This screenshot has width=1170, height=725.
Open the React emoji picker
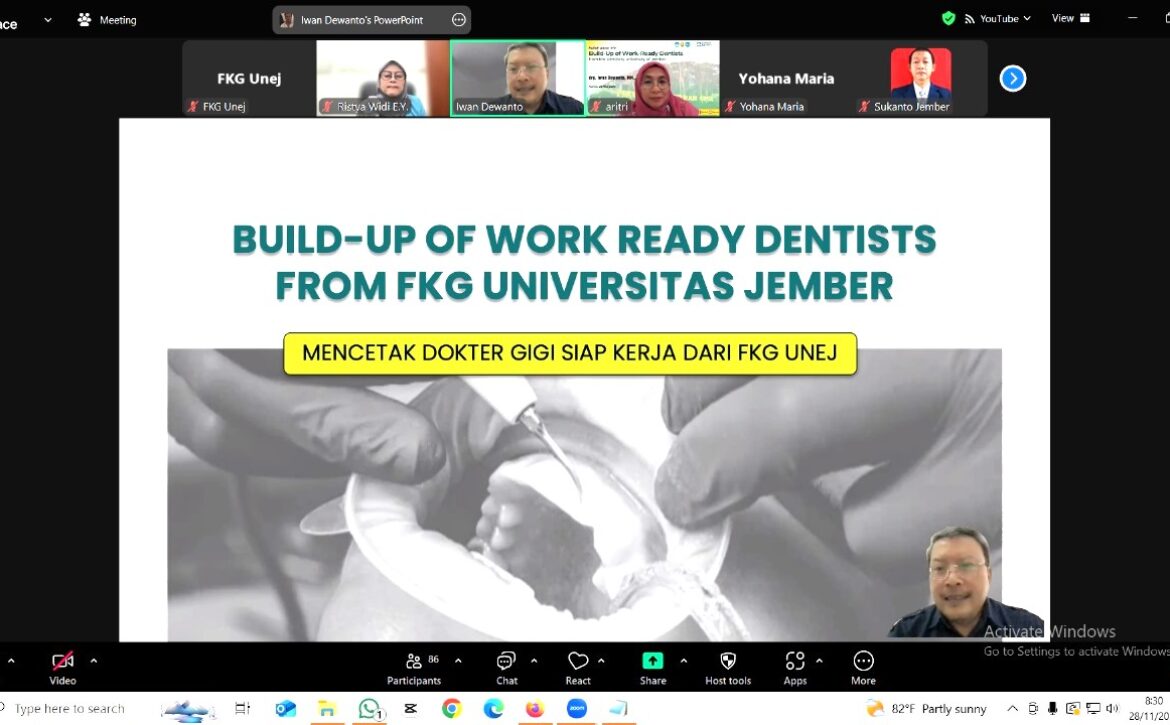point(578,668)
